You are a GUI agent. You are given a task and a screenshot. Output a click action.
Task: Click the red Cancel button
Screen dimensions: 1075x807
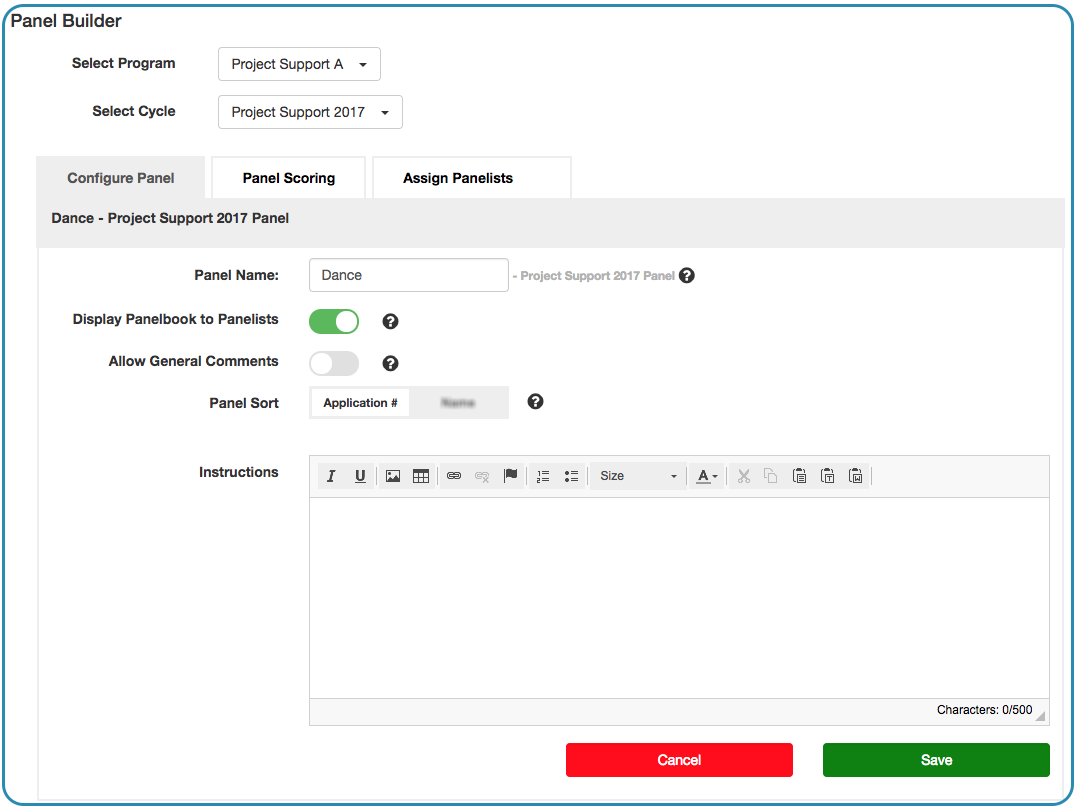(x=679, y=760)
